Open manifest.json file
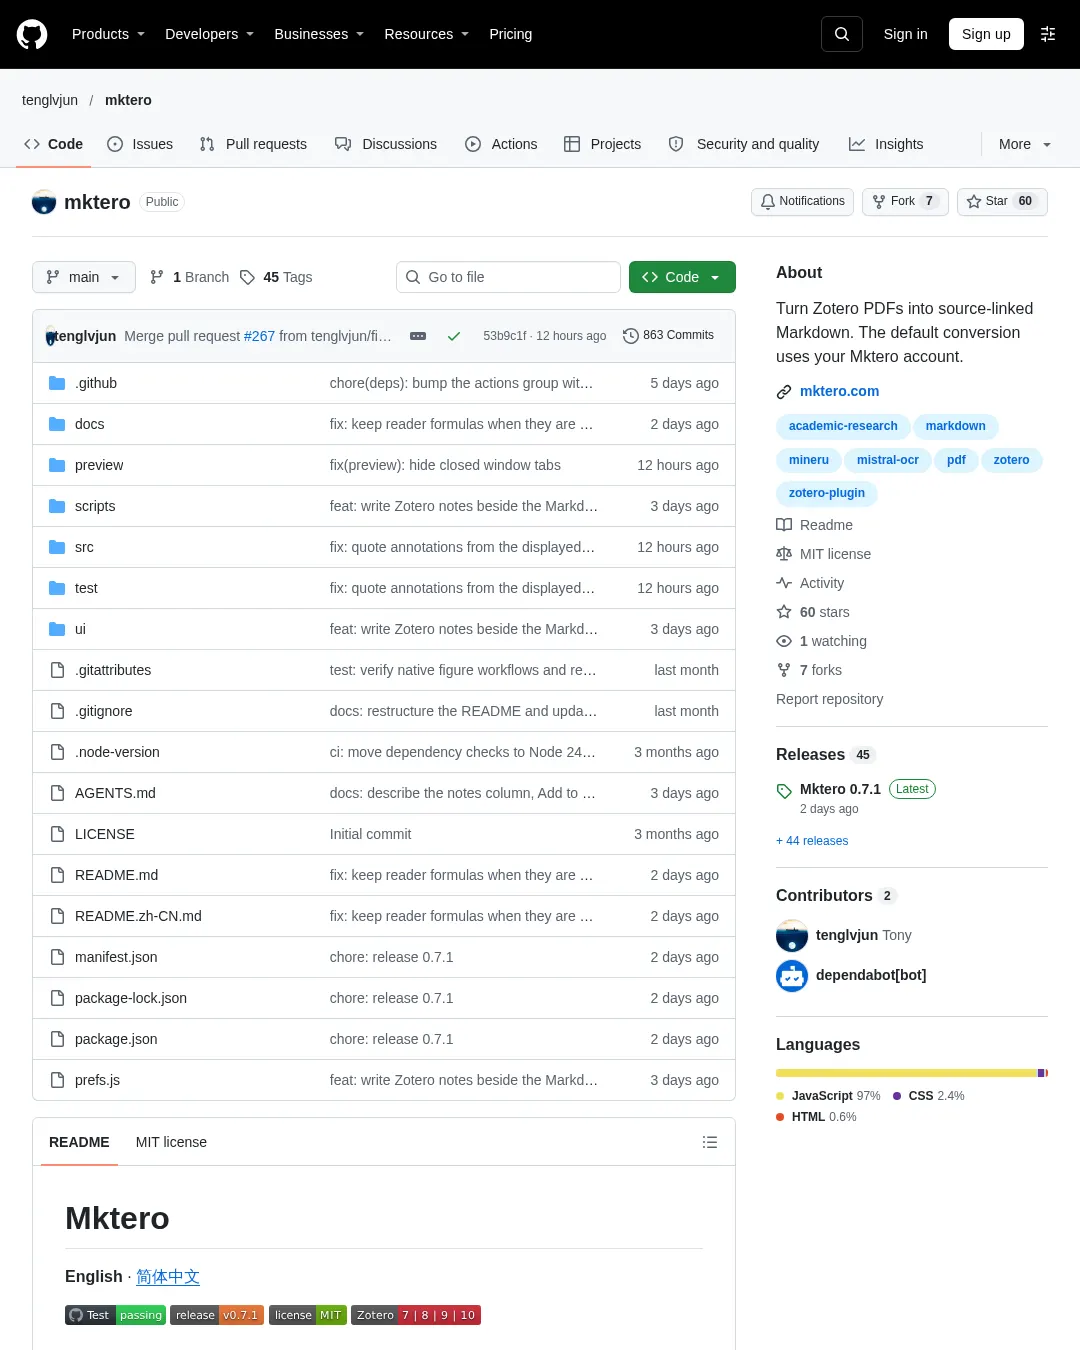 [116, 957]
